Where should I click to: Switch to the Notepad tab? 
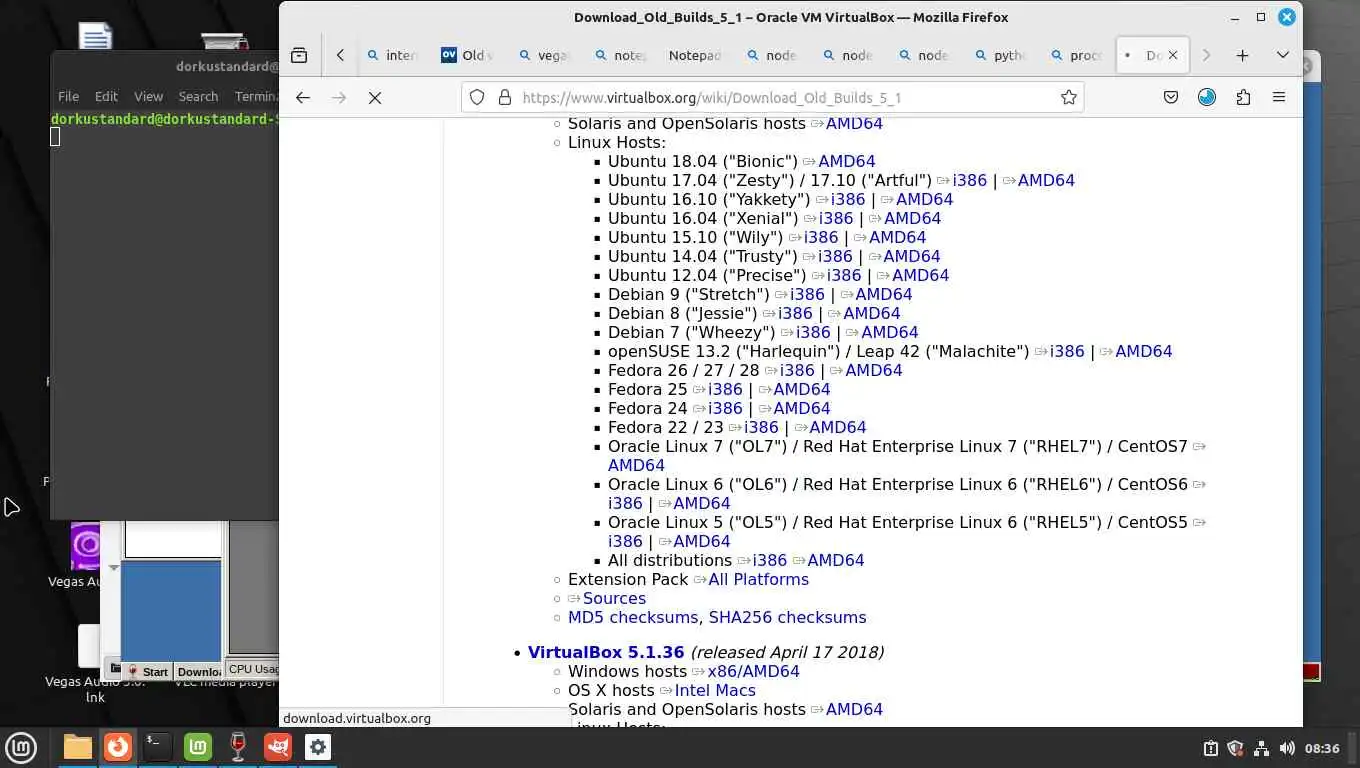point(694,55)
